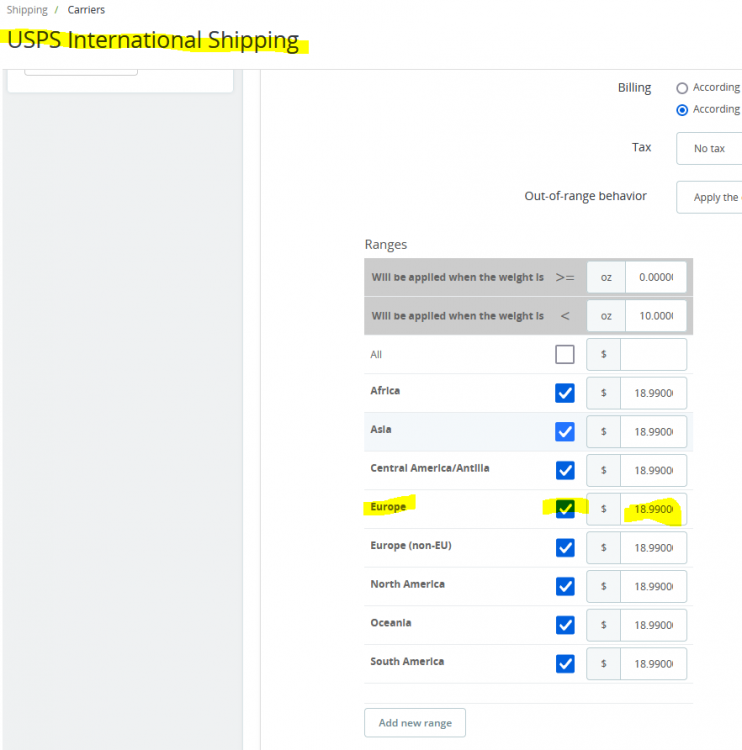Click the USPS International Shipping page title
742x750 pixels.
(153, 40)
